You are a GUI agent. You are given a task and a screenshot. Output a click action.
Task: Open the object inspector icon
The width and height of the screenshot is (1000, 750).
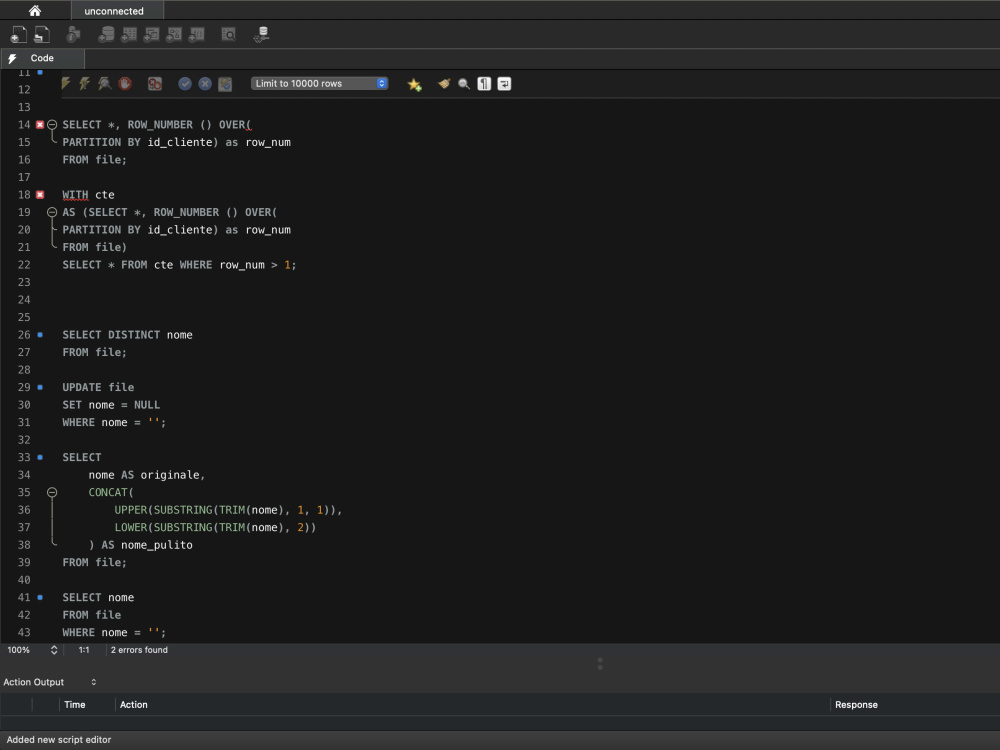click(74, 34)
